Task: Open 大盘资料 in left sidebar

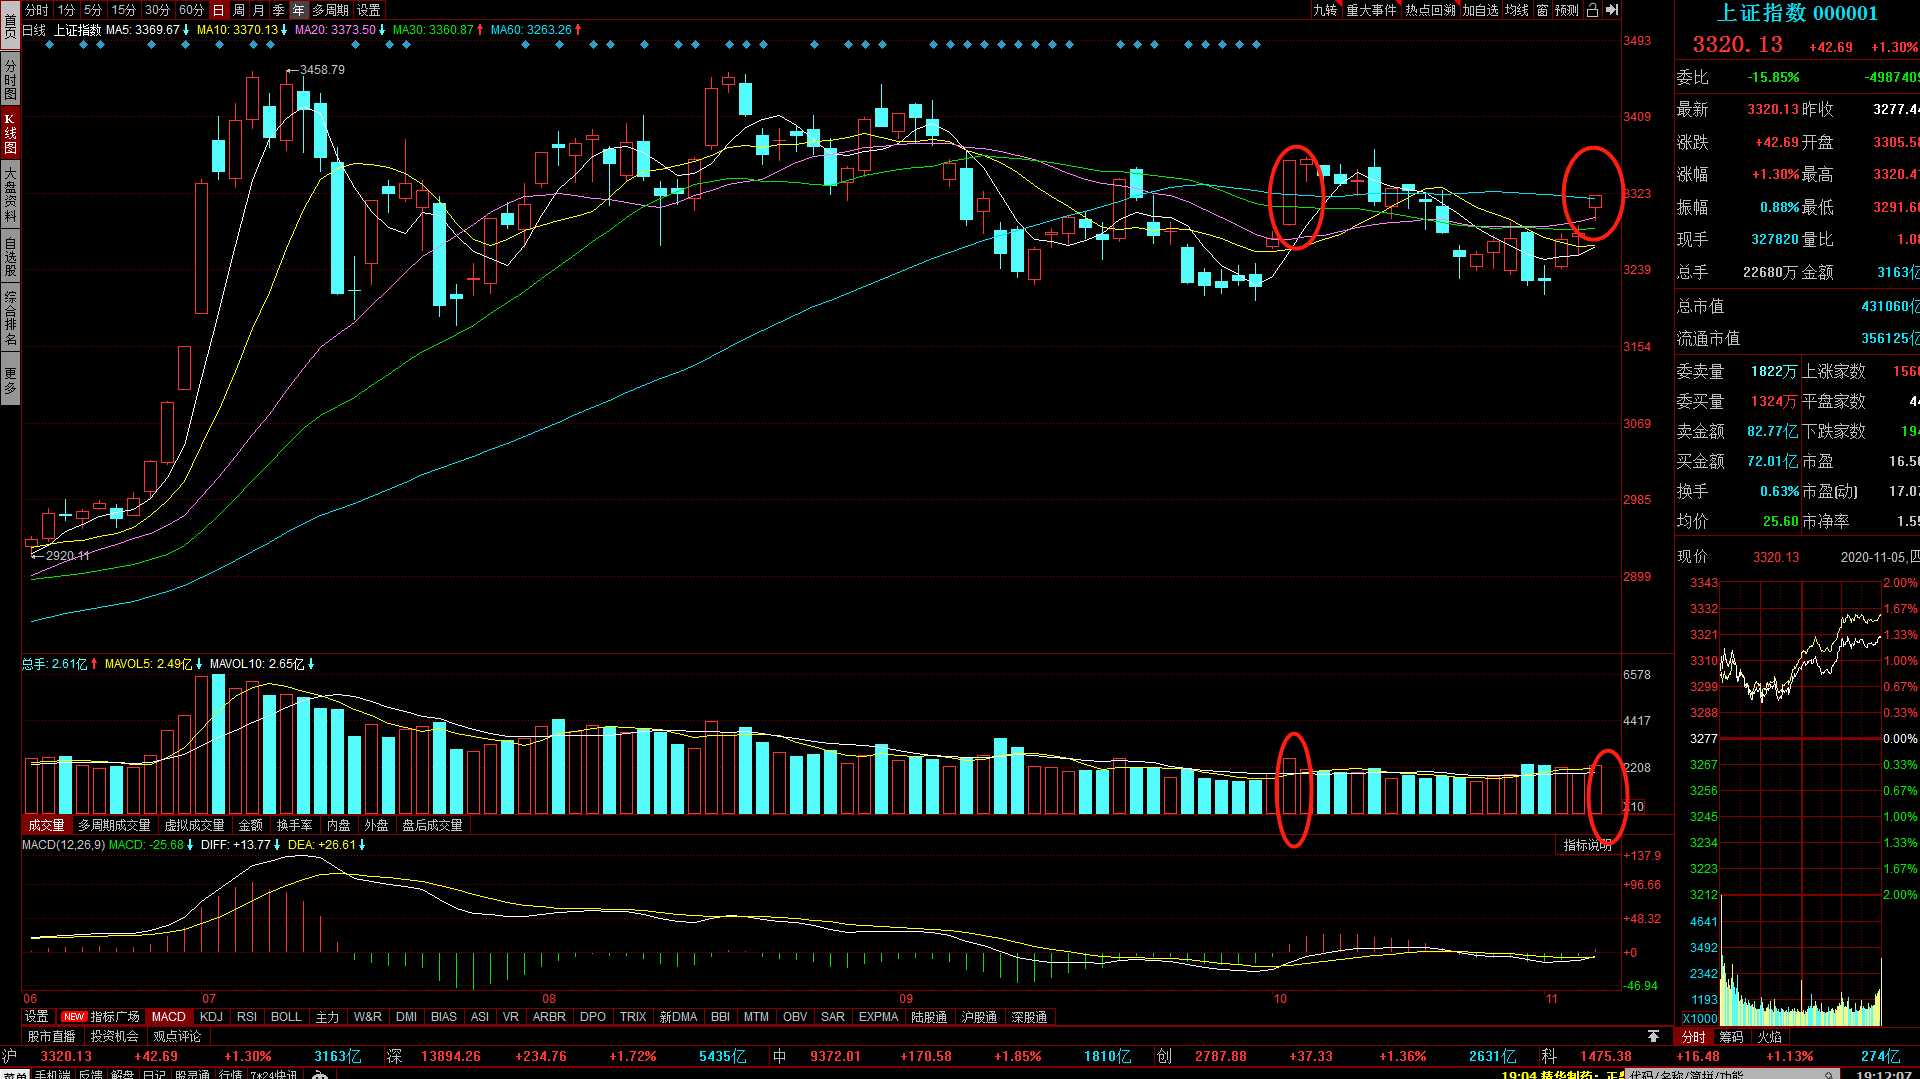Action: coord(10,194)
